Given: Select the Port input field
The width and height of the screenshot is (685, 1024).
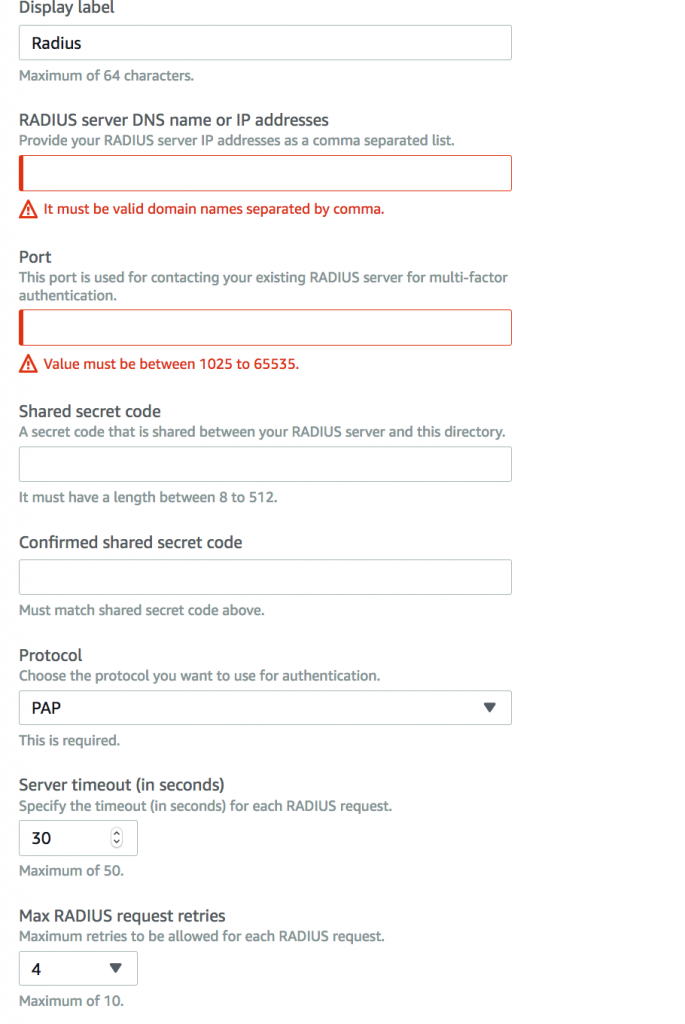Looking at the screenshot, I should click(x=265, y=327).
